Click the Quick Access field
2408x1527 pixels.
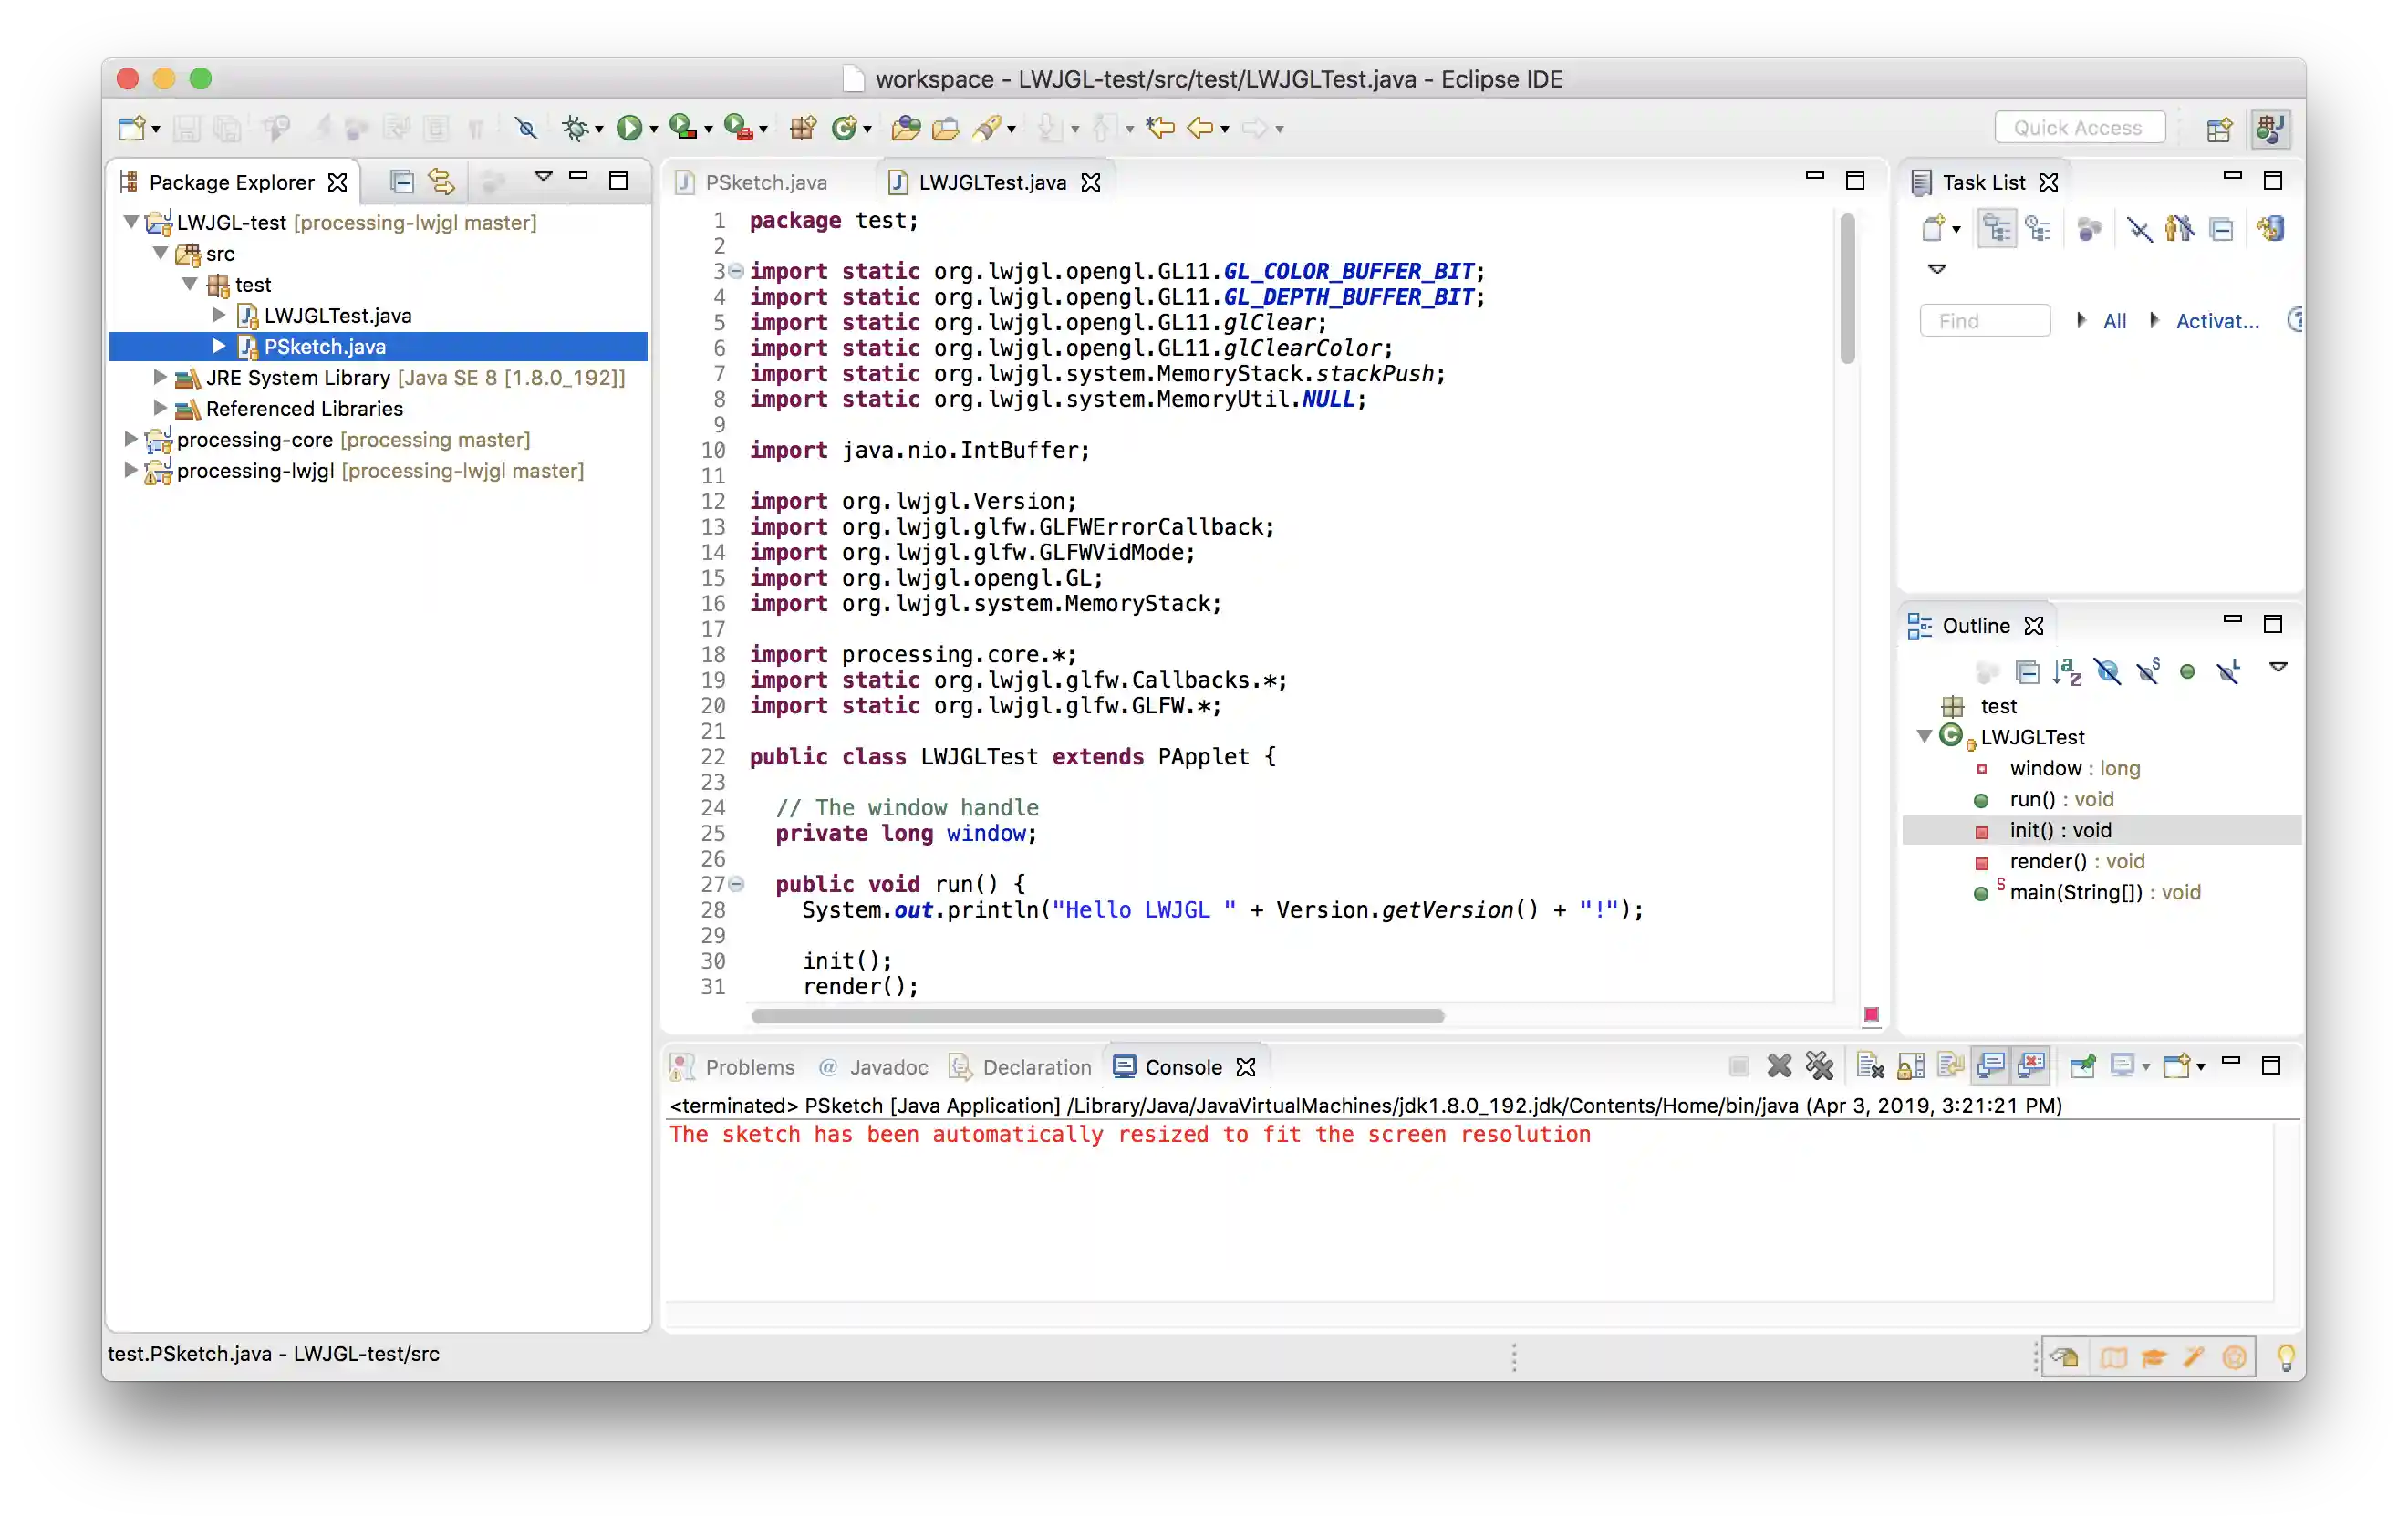2078,128
